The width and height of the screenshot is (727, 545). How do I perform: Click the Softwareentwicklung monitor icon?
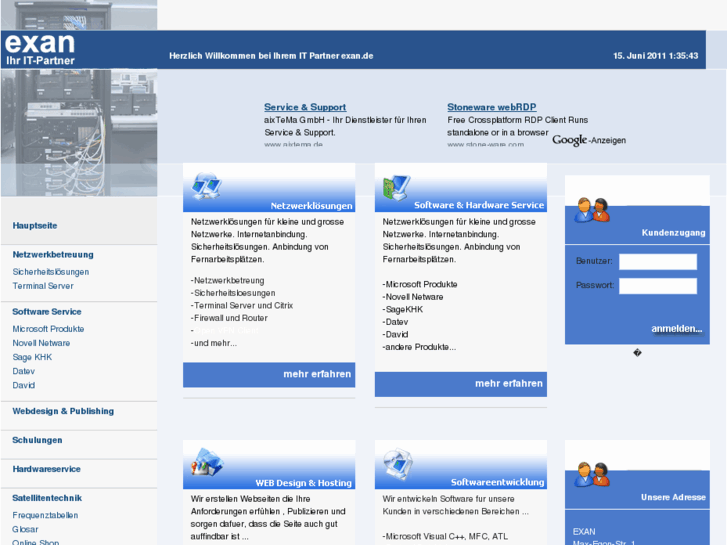pos(398,463)
